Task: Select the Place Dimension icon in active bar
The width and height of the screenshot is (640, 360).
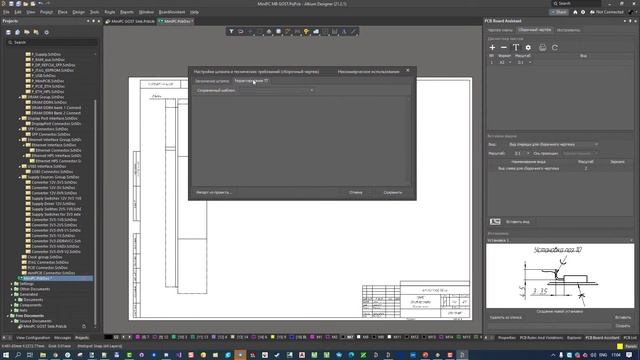Action: tap(335, 31)
